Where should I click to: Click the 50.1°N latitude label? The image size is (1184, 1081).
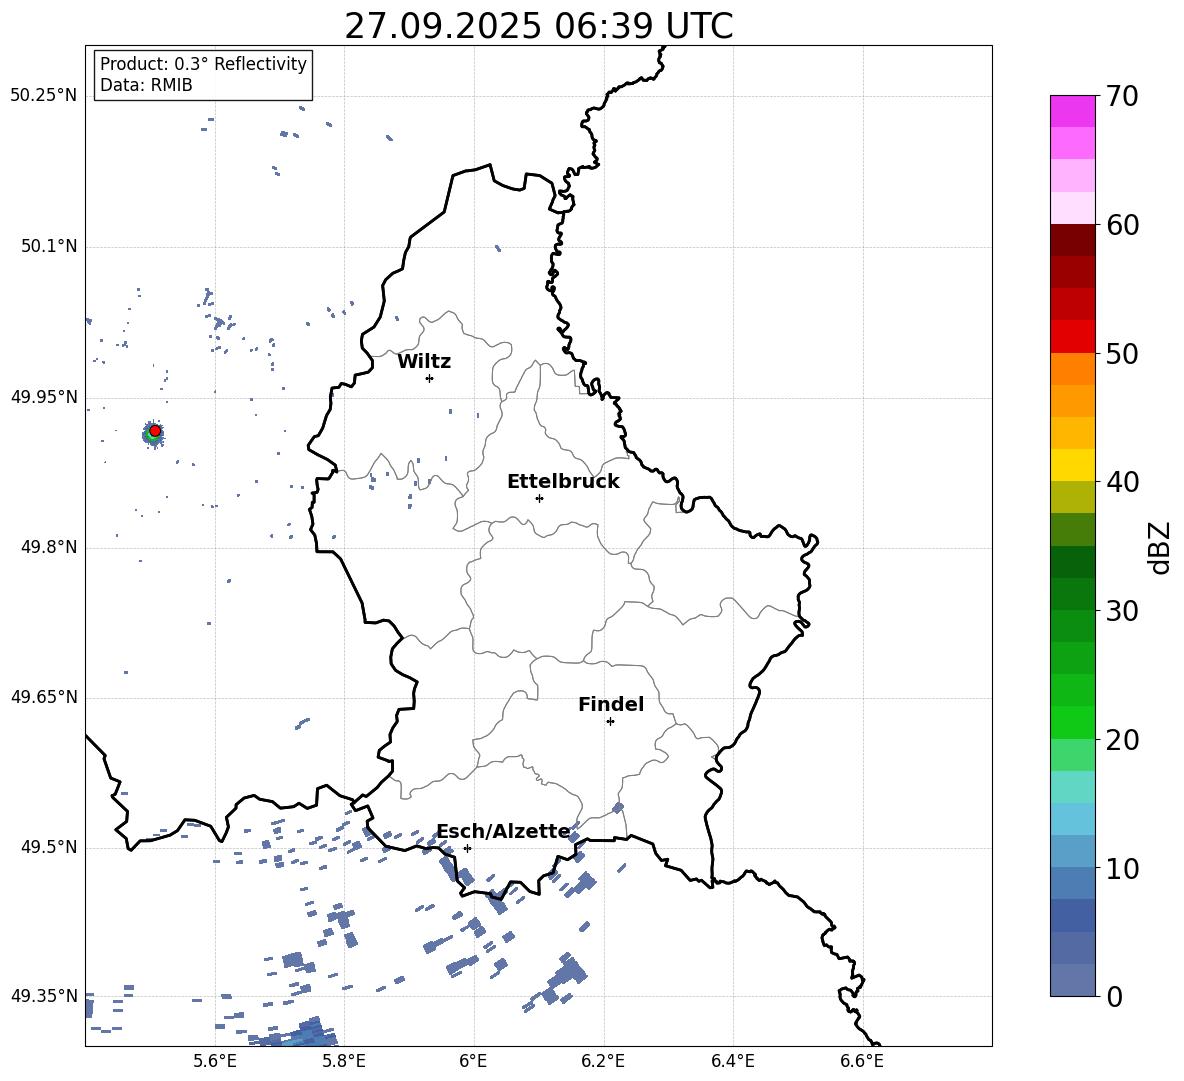(x=49, y=247)
